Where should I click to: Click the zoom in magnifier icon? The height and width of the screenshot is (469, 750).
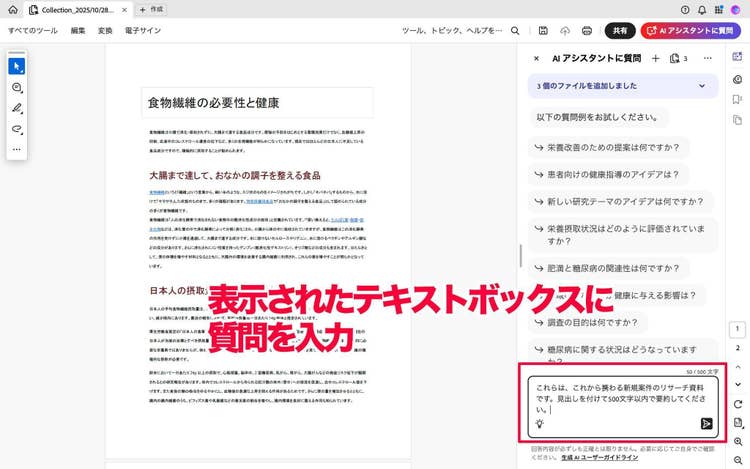(x=737, y=441)
